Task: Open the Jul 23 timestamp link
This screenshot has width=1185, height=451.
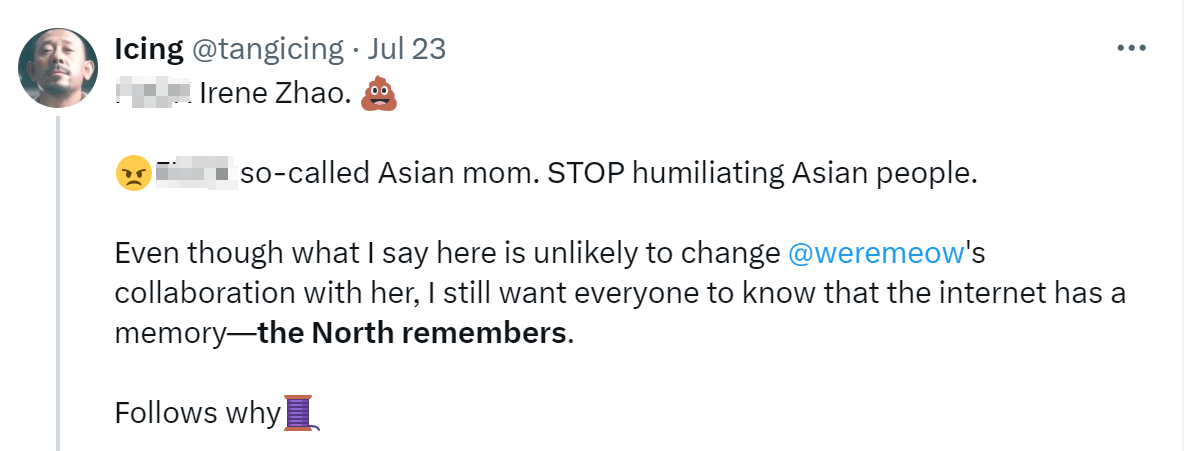Action: (x=407, y=48)
